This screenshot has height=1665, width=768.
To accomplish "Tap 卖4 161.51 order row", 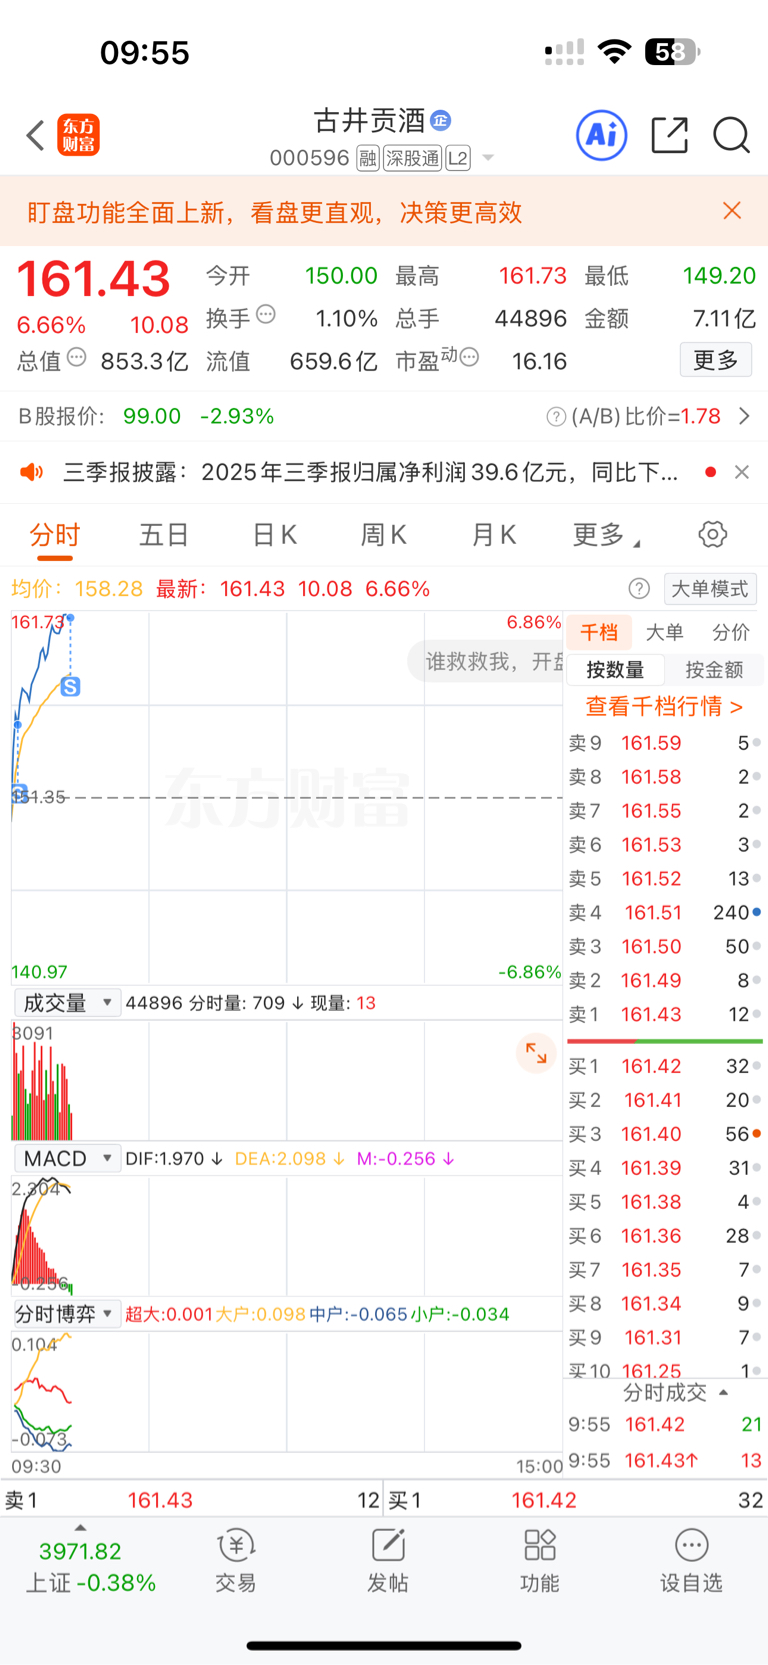I will (665, 913).
